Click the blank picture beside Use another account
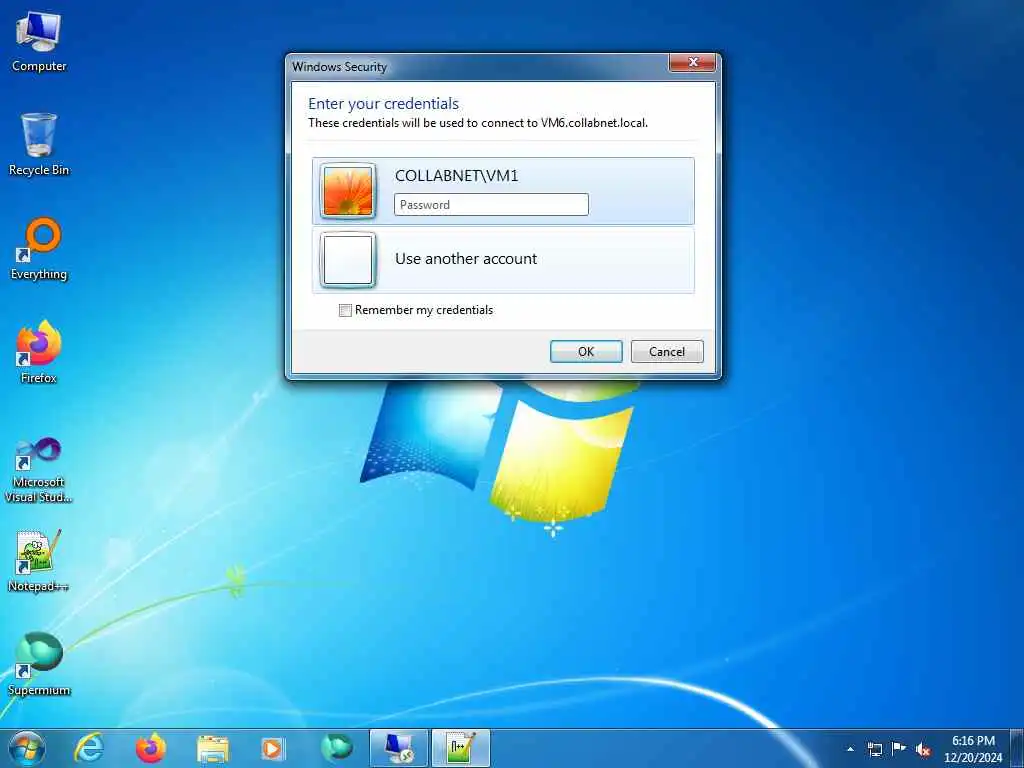The height and width of the screenshot is (768, 1024). coord(348,260)
